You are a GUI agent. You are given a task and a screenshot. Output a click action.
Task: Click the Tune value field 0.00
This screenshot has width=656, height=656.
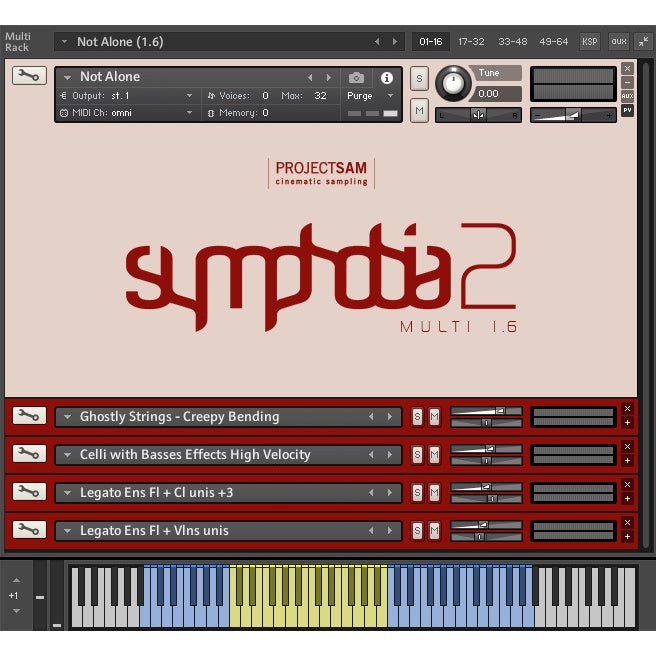(495, 94)
